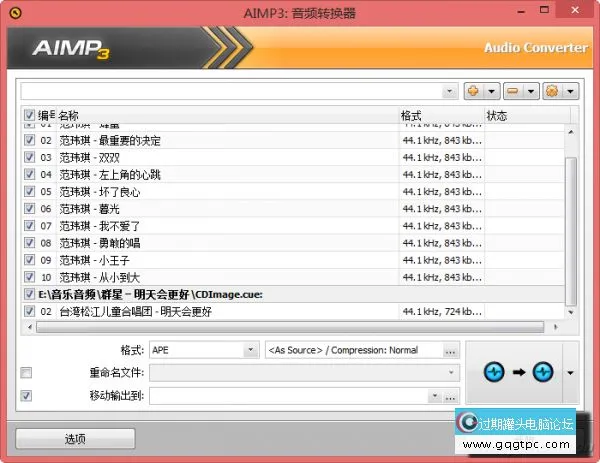Click the 编号 column header
Image resolution: width=600 pixels, height=463 pixels.
pos(46,115)
